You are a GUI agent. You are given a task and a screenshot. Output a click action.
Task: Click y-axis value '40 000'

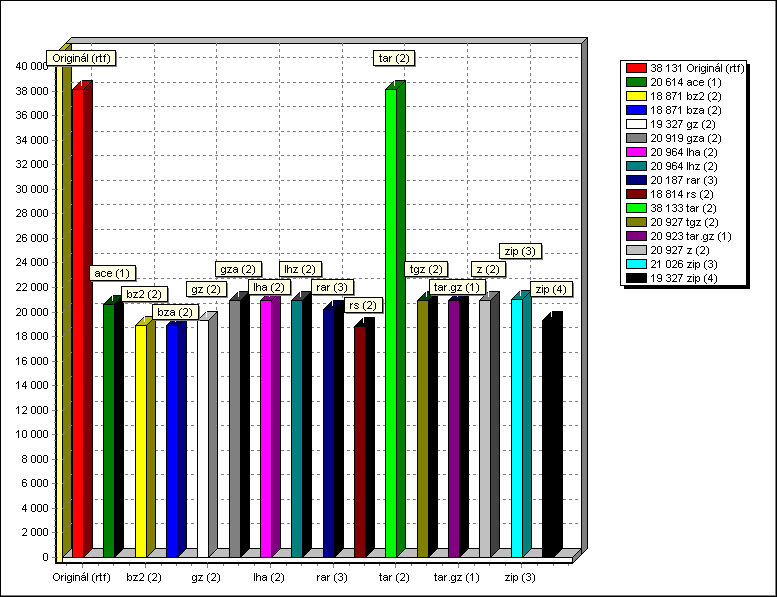click(32, 66)
